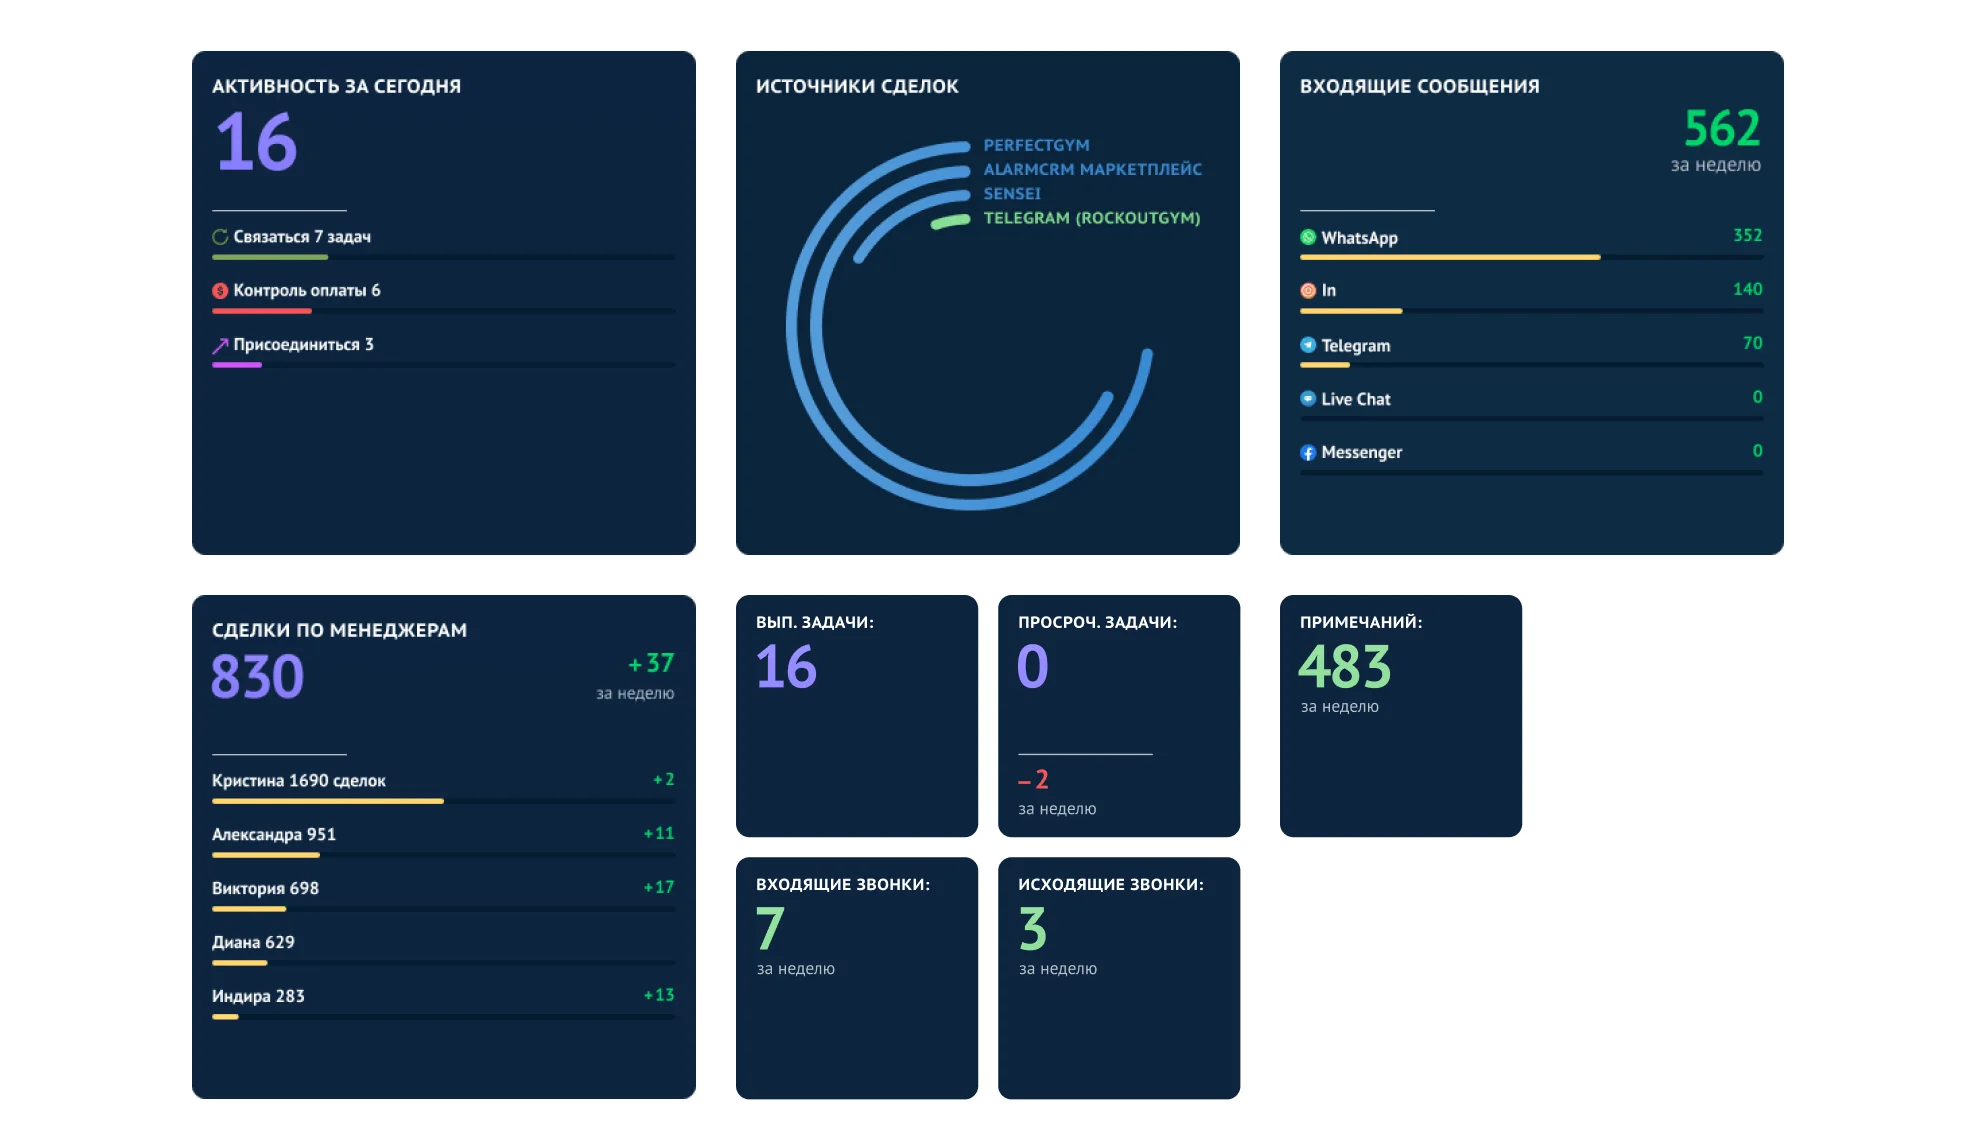Click the Telegram messenger icon
The width and height of the screenshot is (1961, 1142).
tap(1308, 345)
